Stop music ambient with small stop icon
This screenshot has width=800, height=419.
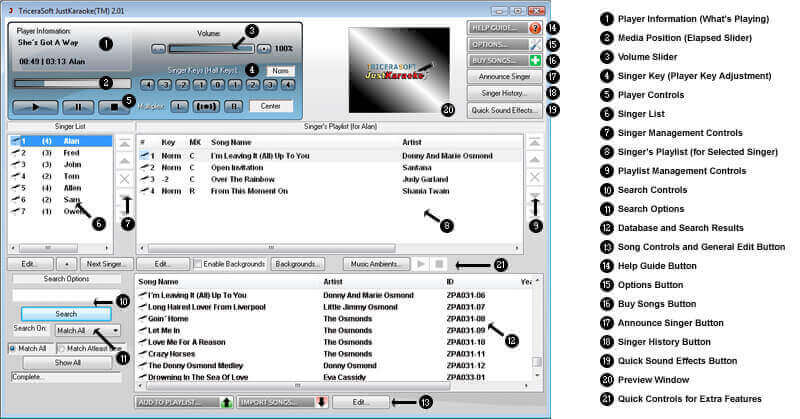(439, 264)
